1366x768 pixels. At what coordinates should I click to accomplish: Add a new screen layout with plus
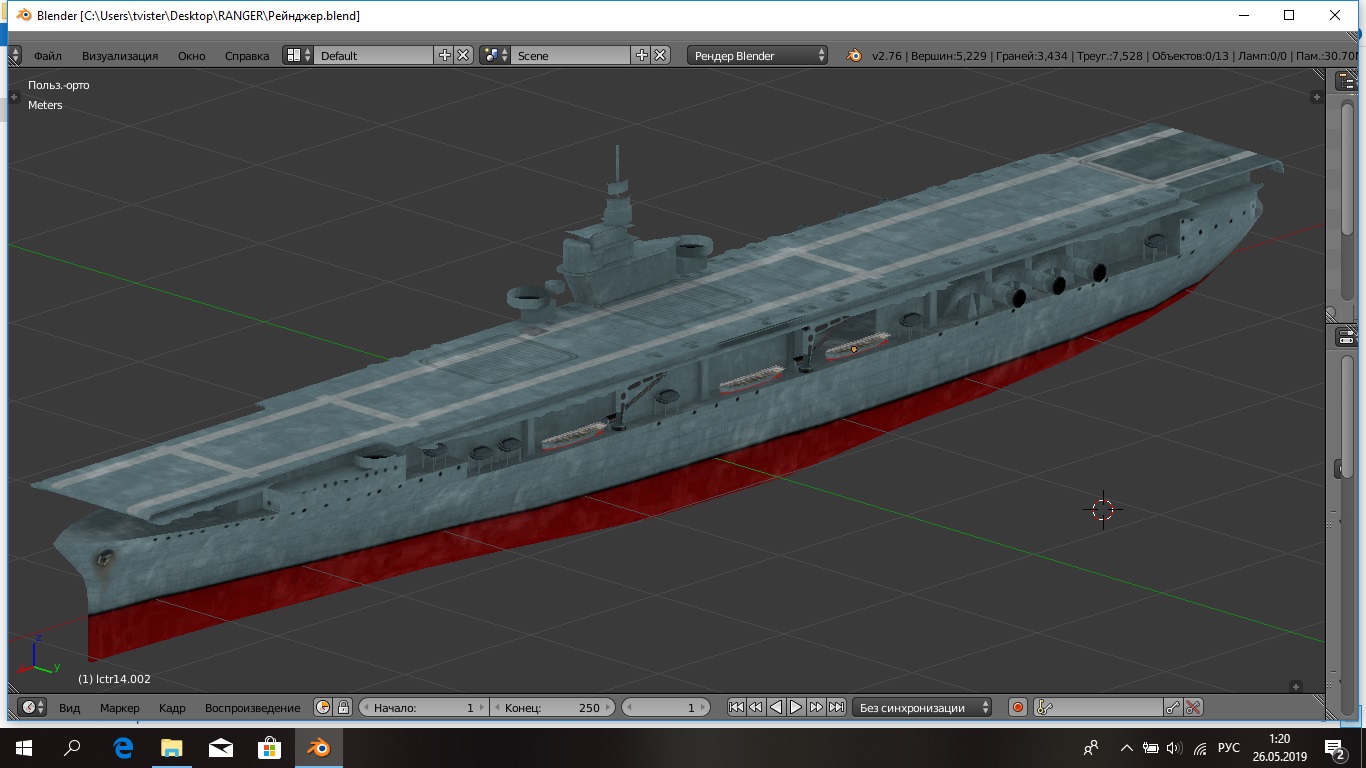[x=445, y=55]
